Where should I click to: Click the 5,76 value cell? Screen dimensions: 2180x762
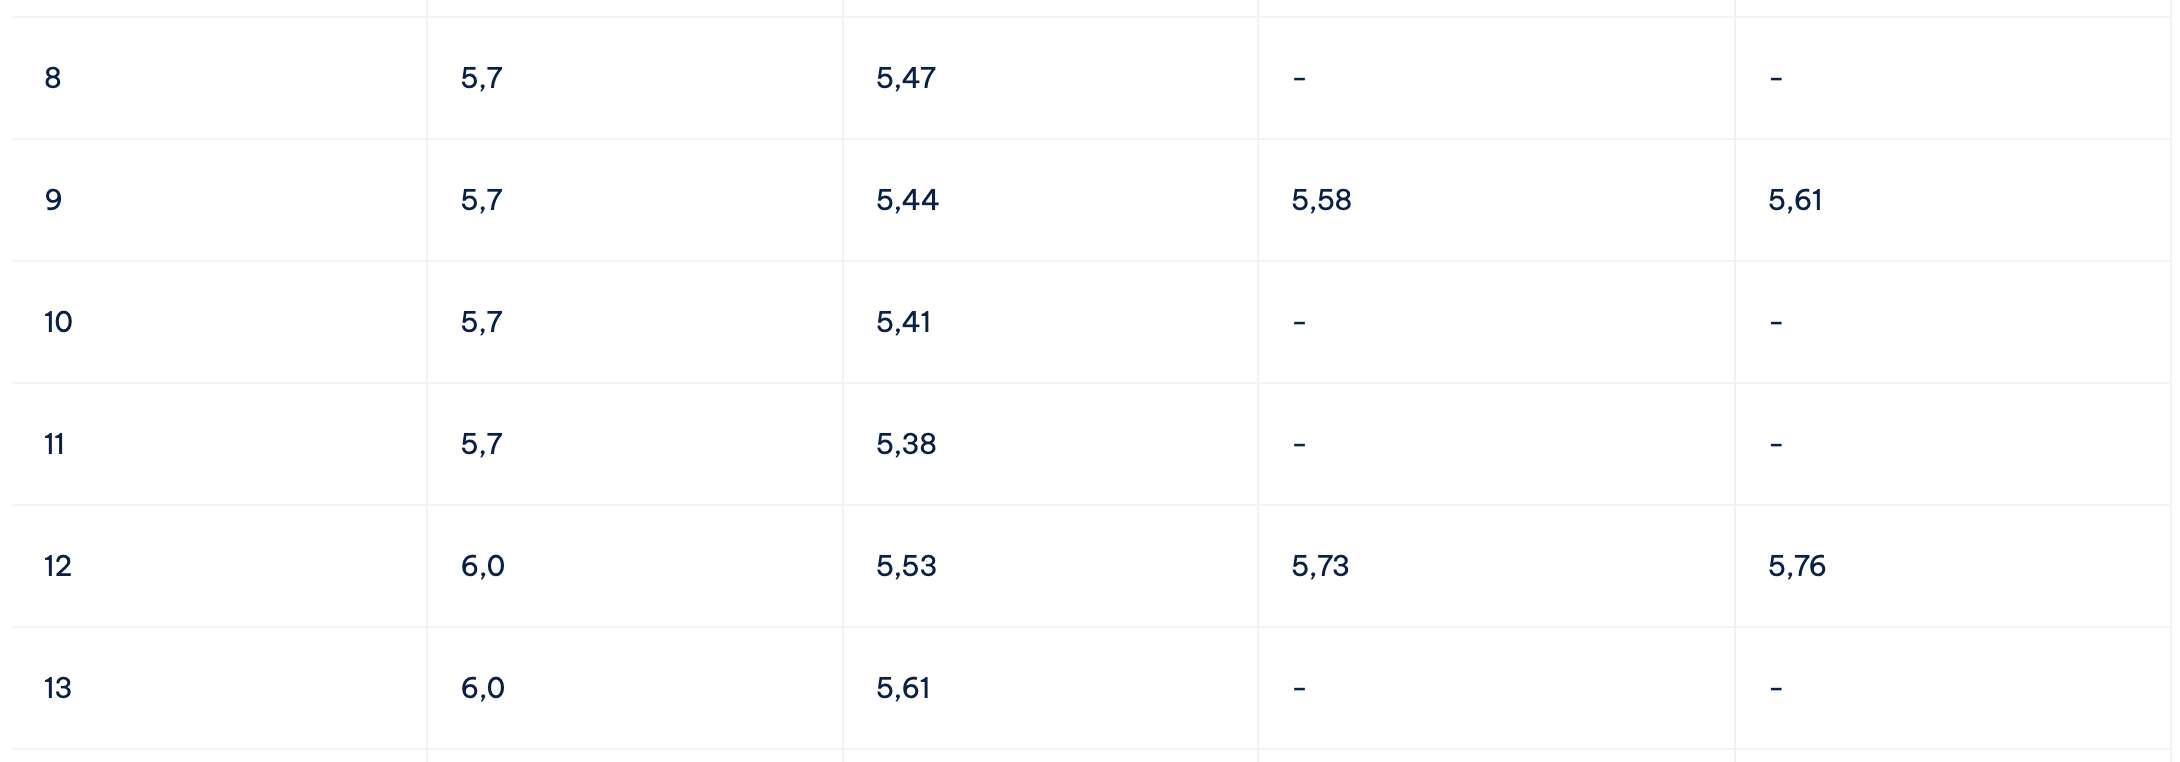[x=1953, y=566]
